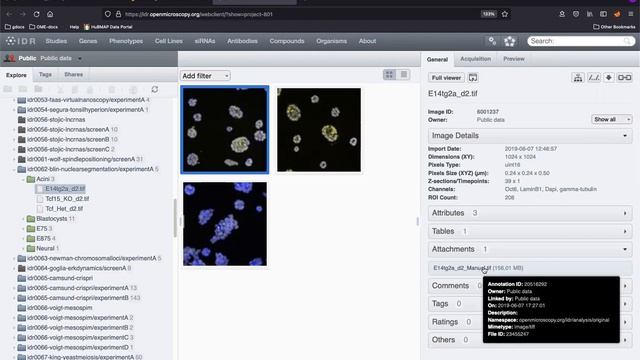Reload the page in the browser
This screenshot has height=360, width=640.
point(36,14)
